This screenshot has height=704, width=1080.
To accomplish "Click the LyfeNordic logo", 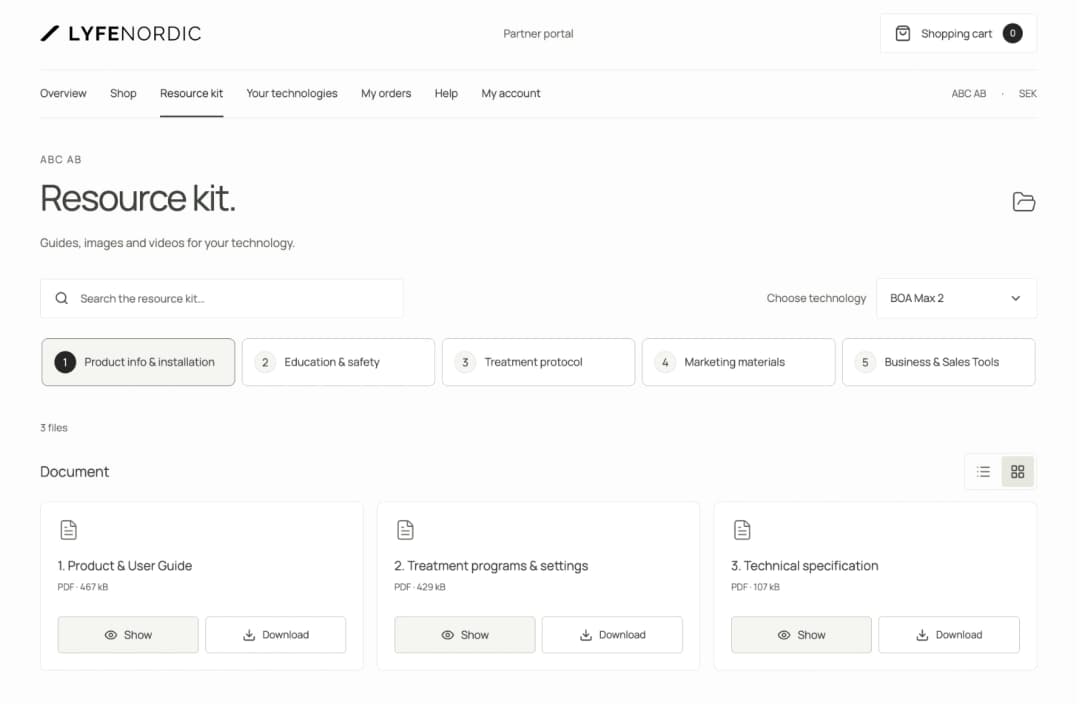I will (121, 33).
